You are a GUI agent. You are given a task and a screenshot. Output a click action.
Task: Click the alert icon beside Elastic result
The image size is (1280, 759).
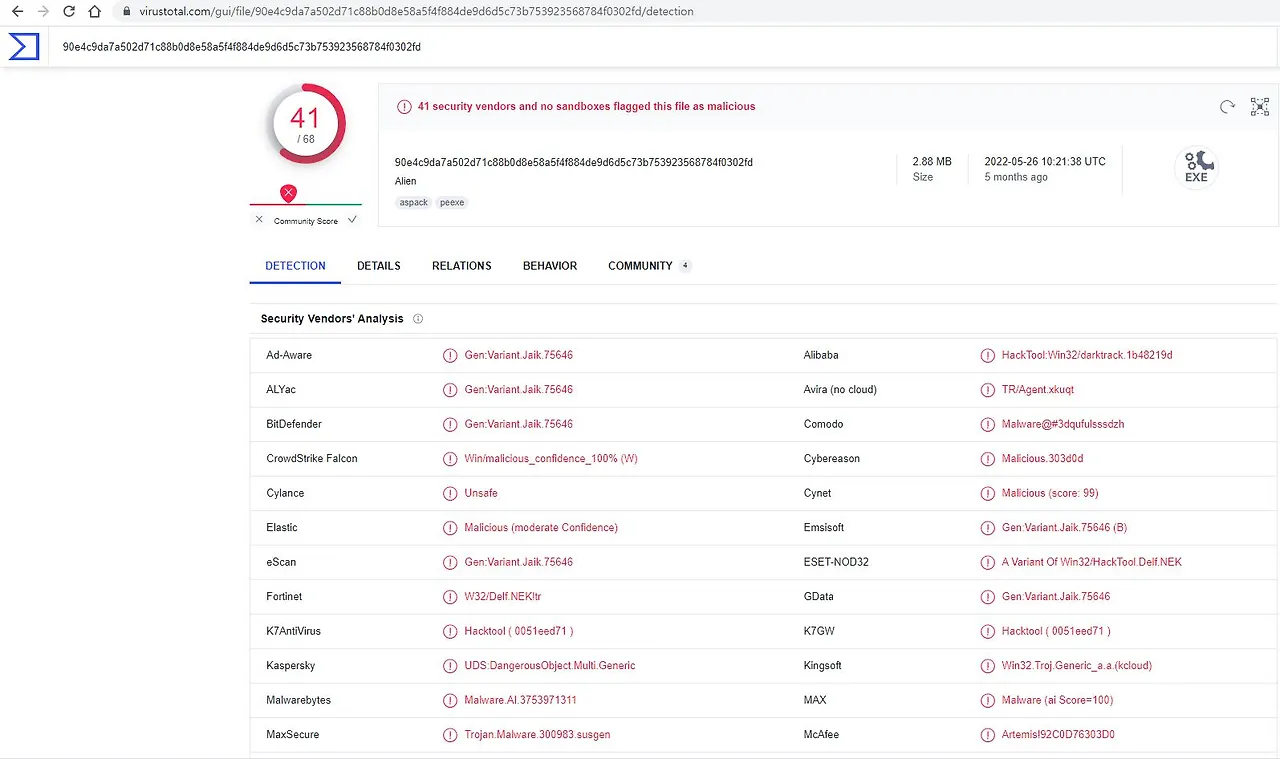pos(450,528)
